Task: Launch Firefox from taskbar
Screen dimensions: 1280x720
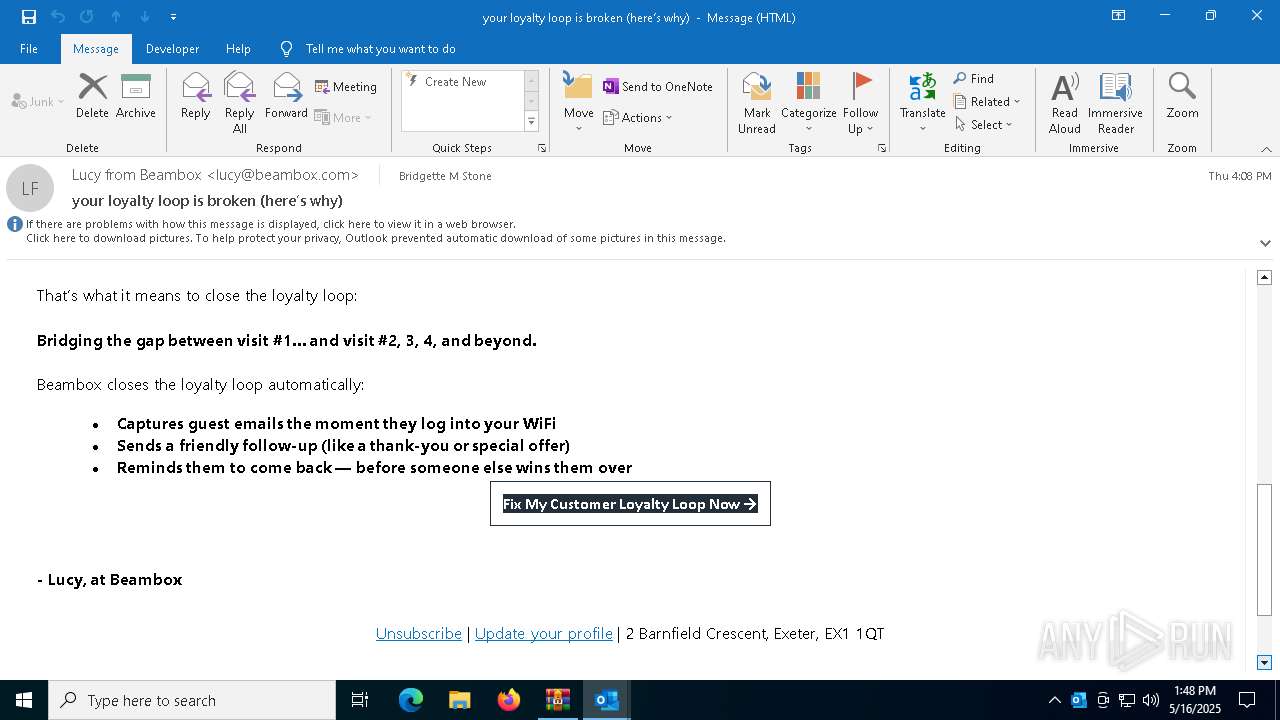Action: [508, 700]
